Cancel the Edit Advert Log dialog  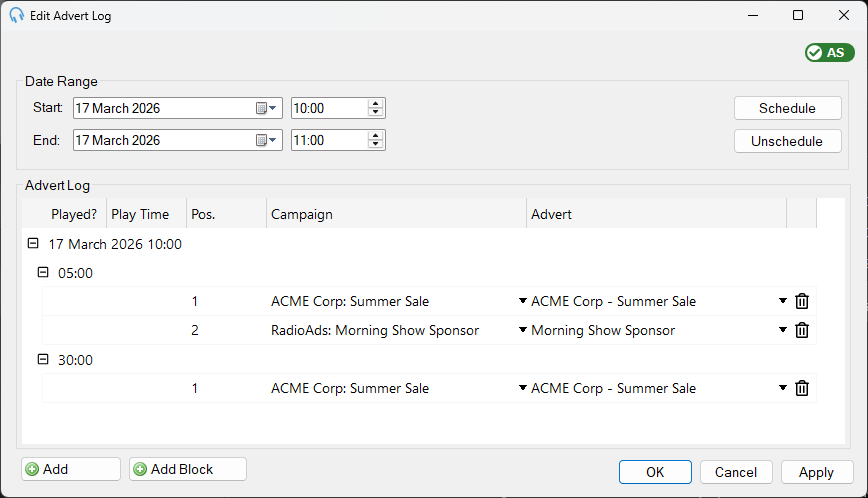click(736, 472)
